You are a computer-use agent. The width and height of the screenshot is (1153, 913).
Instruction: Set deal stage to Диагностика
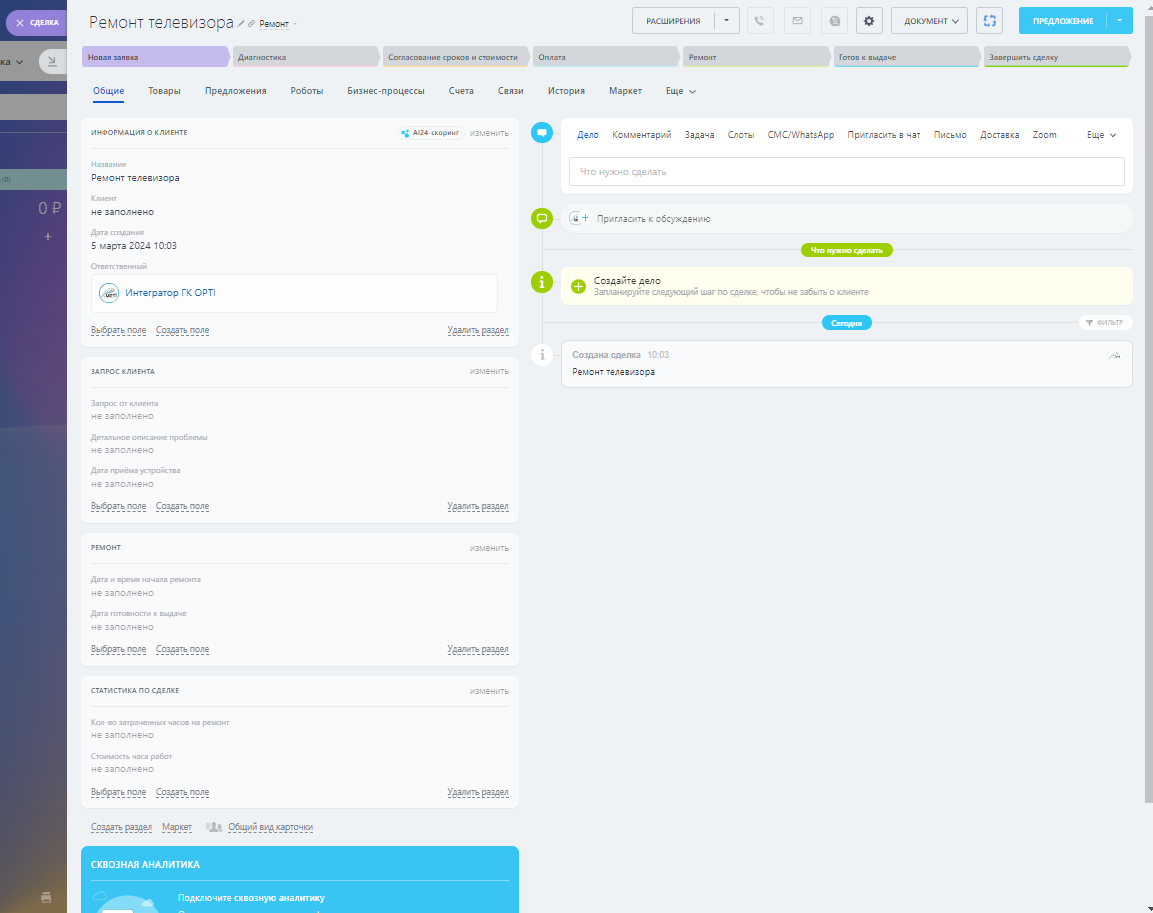[305, 57]
